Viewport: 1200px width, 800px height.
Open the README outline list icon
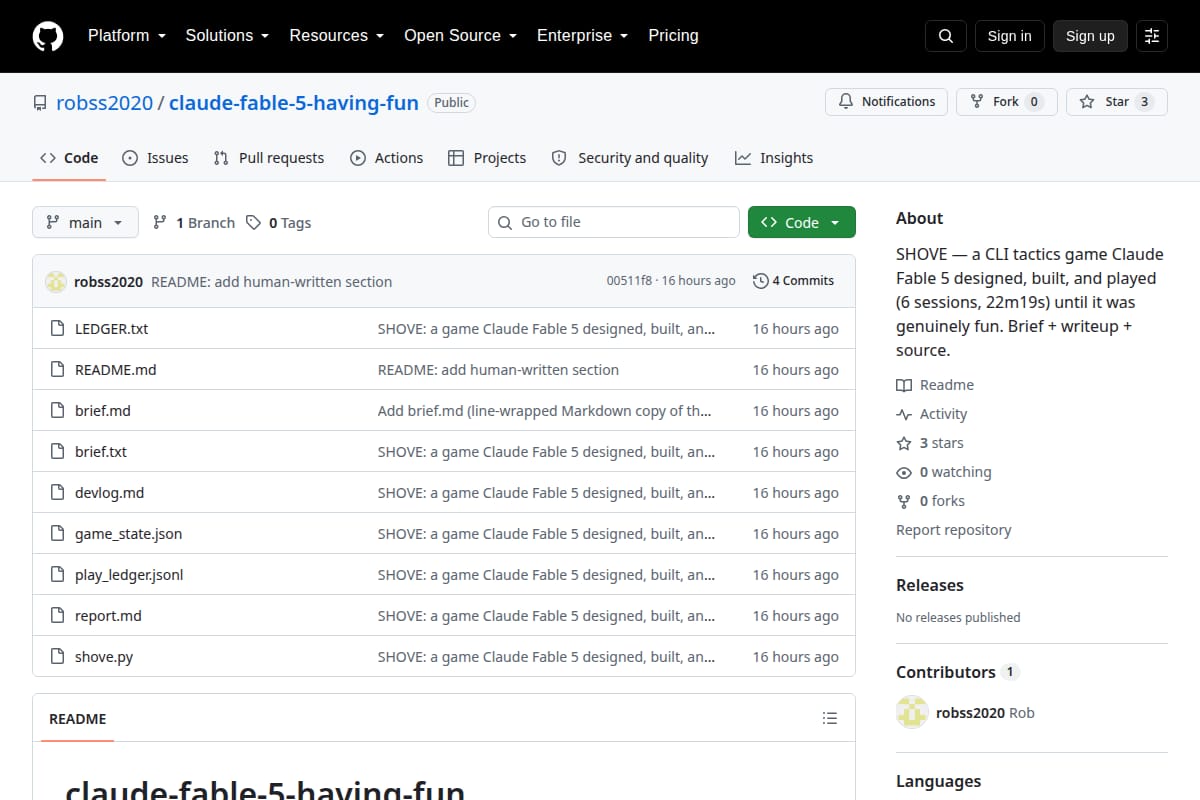829,718
